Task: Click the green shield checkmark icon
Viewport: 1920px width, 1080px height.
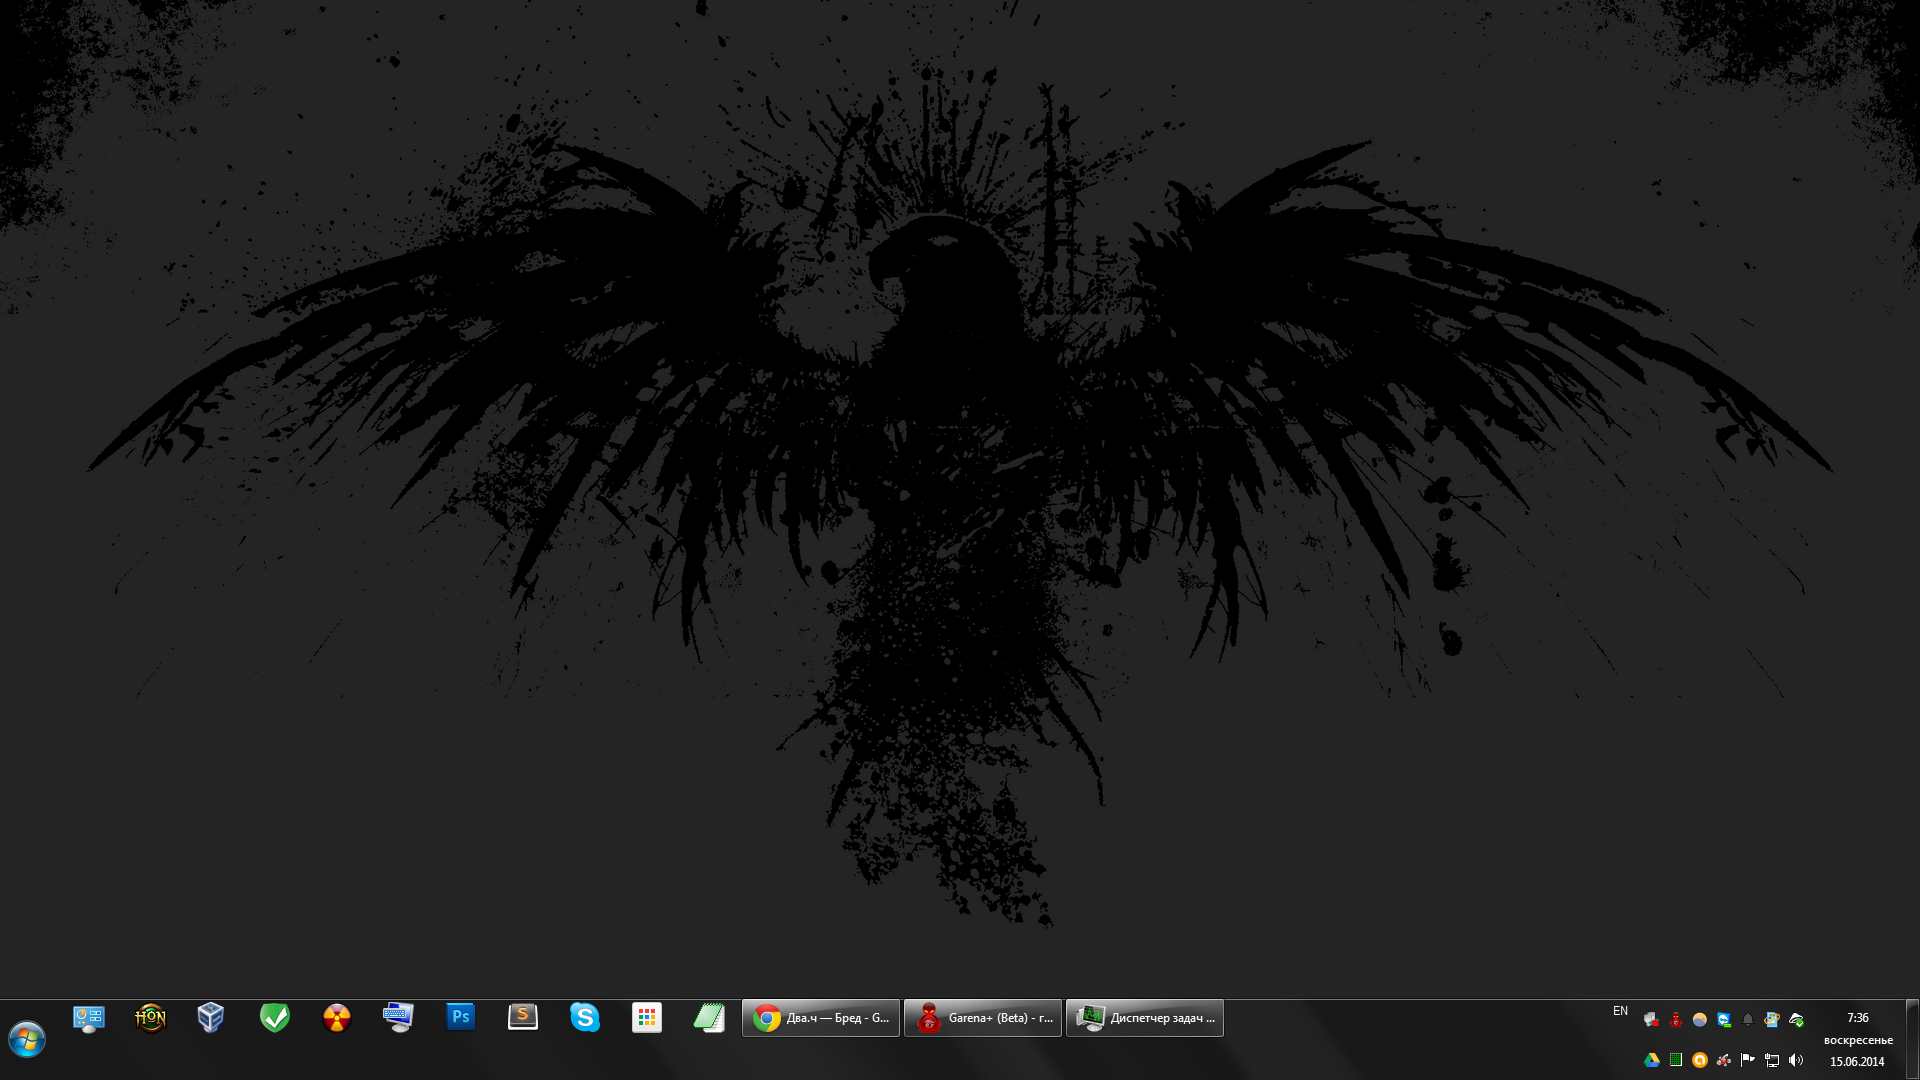Action: (274, 1018)
